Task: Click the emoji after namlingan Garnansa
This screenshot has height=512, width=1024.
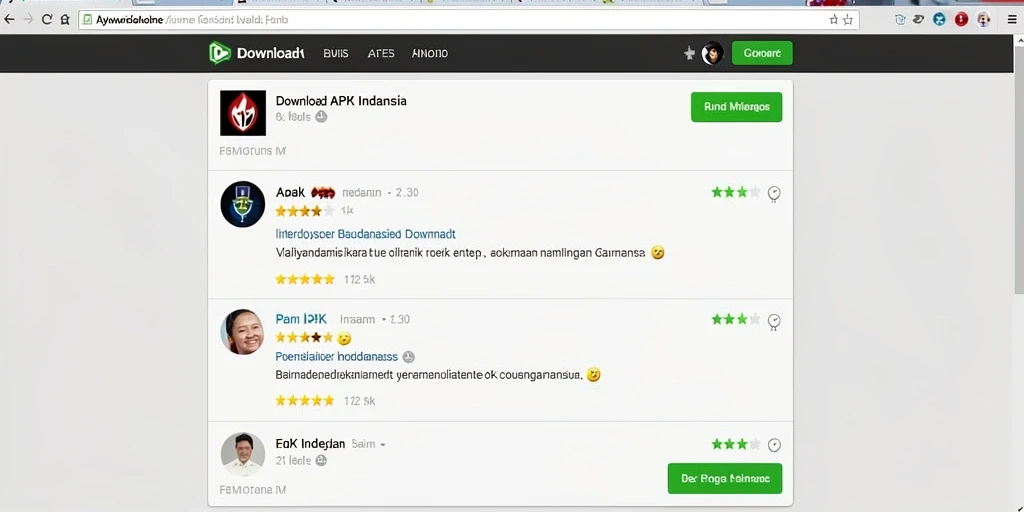Action: (x=658, y=253)
